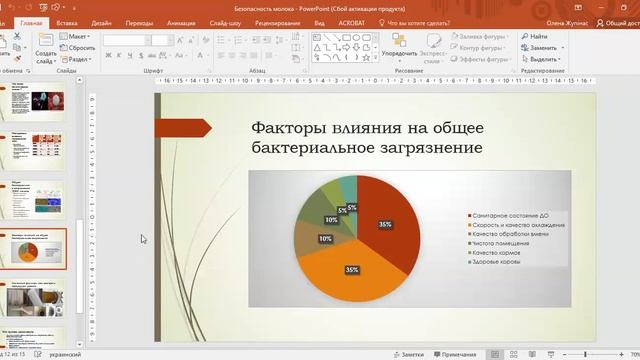Toggle bold Ж formatting
Image resolution: width=640 pixels, height=360 pixels.
(x=109, y=55)
